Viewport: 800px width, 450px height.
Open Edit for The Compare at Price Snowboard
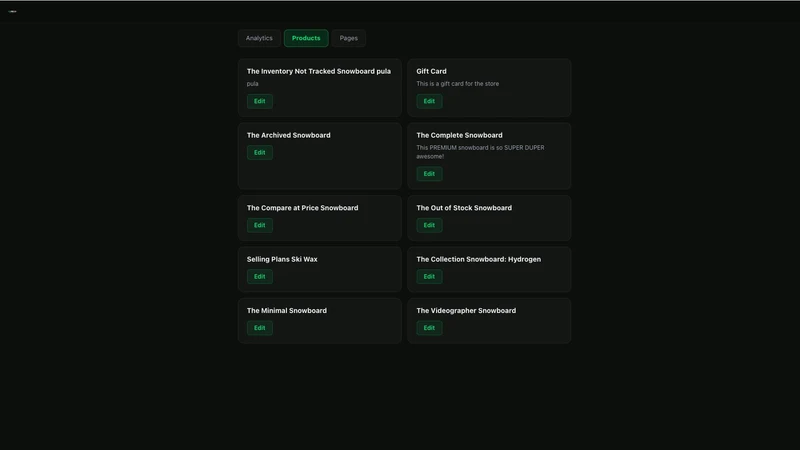click(x=260, y=225)
